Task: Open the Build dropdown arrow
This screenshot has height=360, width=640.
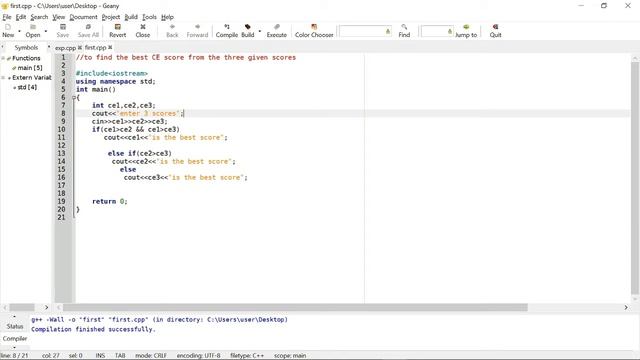Action: tap(260, 31)
